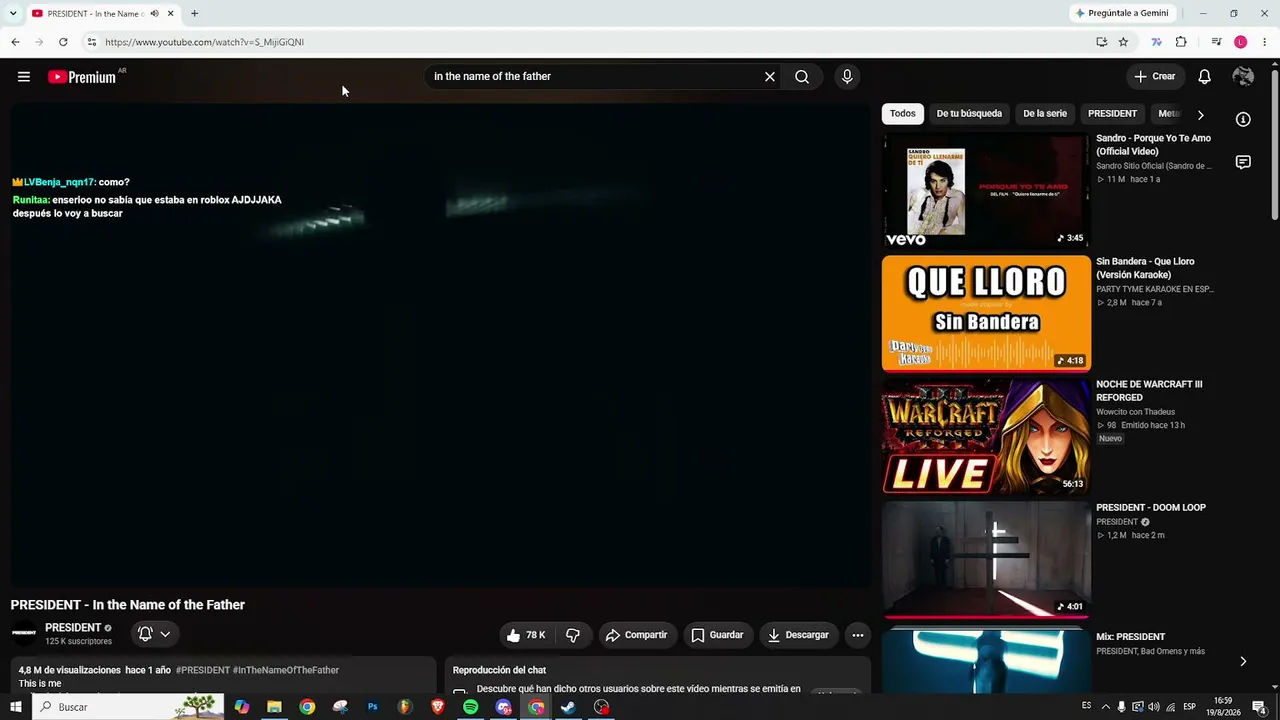Clear the search box text
This screenshot has width=1280, height=720.
click(x=770, y=77)
